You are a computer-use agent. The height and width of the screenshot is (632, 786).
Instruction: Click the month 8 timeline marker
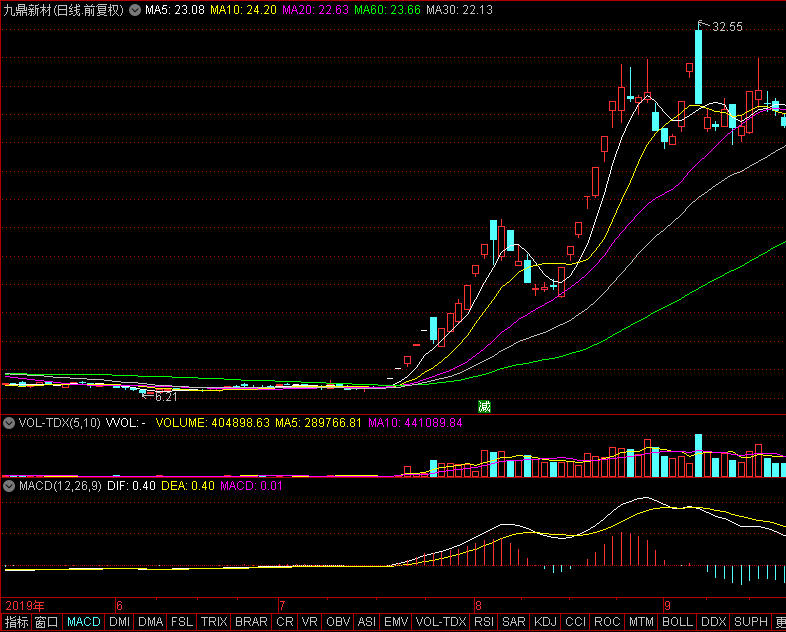click(x=478, y=605)
